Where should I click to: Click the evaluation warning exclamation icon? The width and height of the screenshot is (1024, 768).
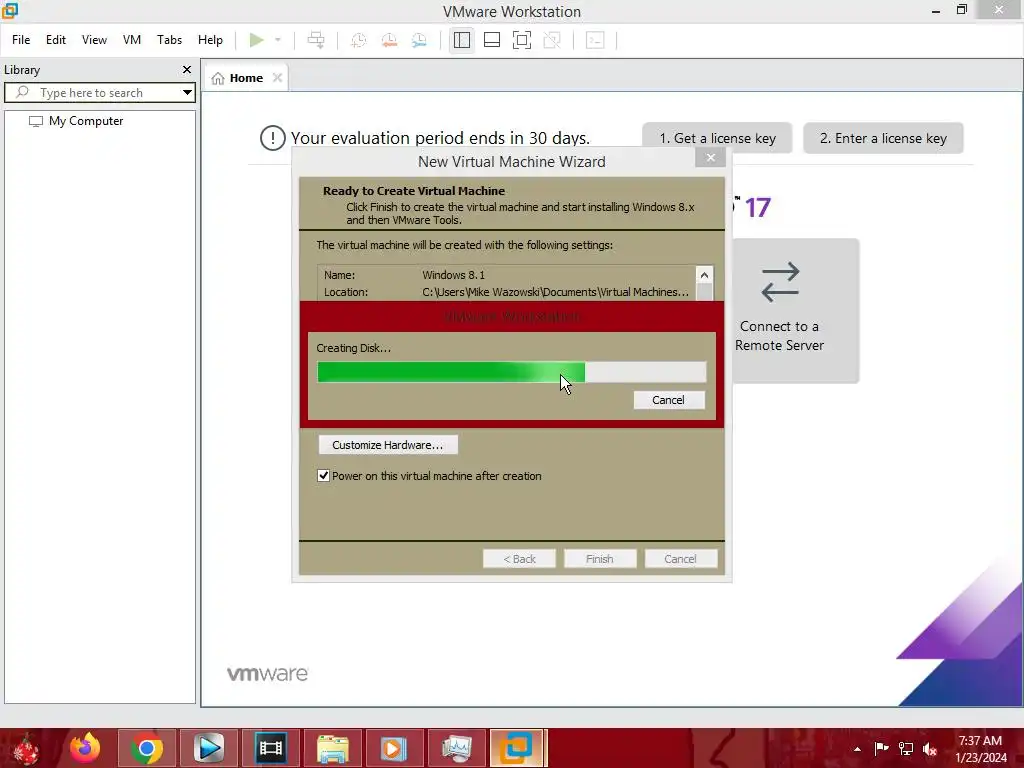click(272, 138)
